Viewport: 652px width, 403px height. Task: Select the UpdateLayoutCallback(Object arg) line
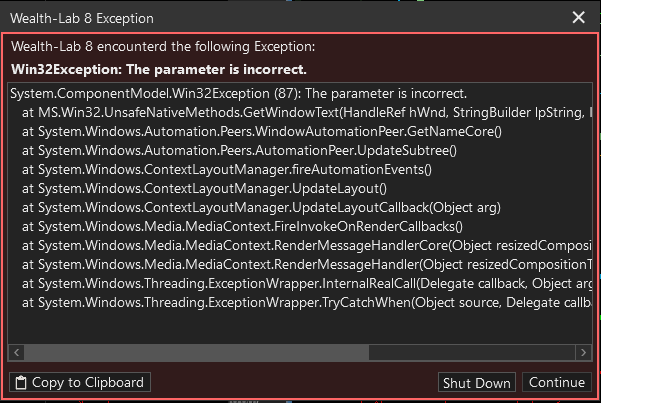(262, 208)
